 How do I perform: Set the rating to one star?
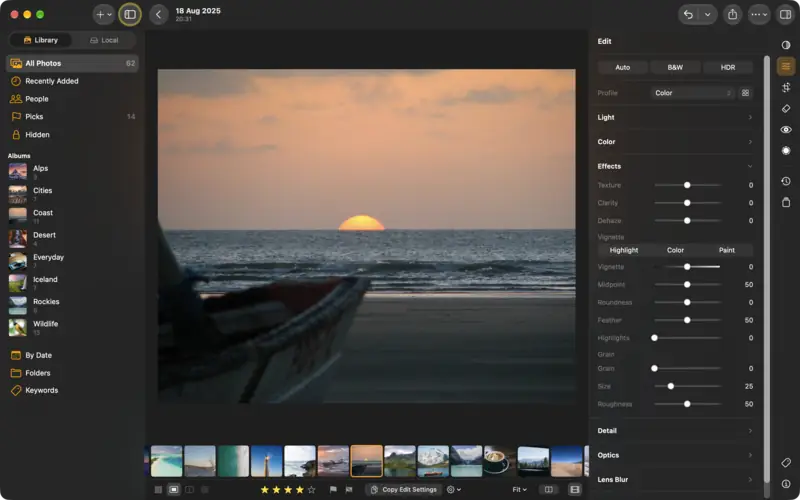tap(264, 490)
